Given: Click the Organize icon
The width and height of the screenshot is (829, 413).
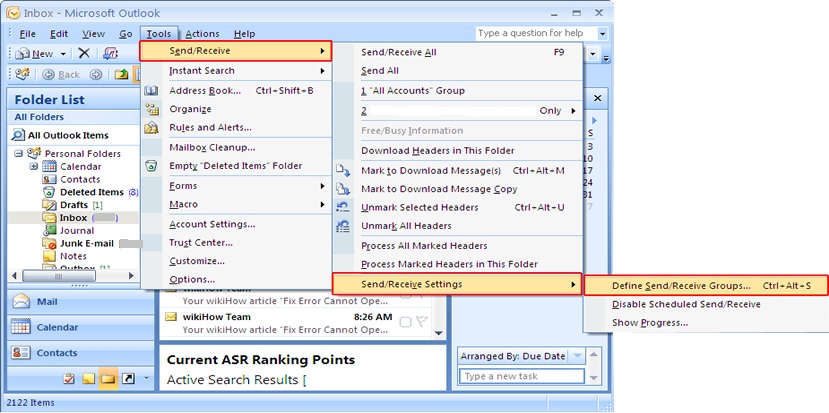Looking at the screenshot, I should pyautogui.click(x=152, y=109).
